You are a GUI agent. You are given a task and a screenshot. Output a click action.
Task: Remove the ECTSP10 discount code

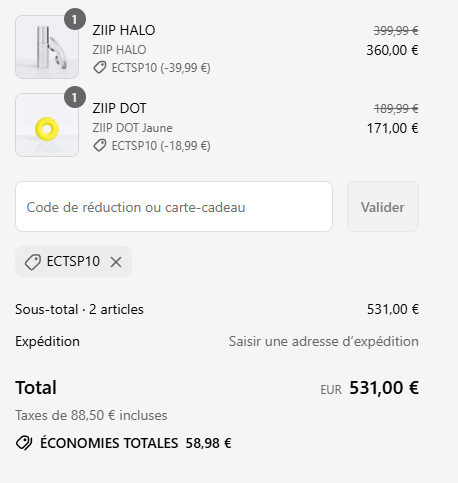click(x=116, y=262)
